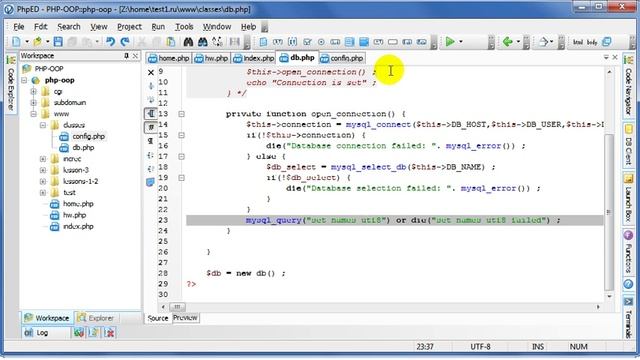This screenshot has height=360, width=640.
Task: Open the Terminals side panel
Action: tap(628, 318)
